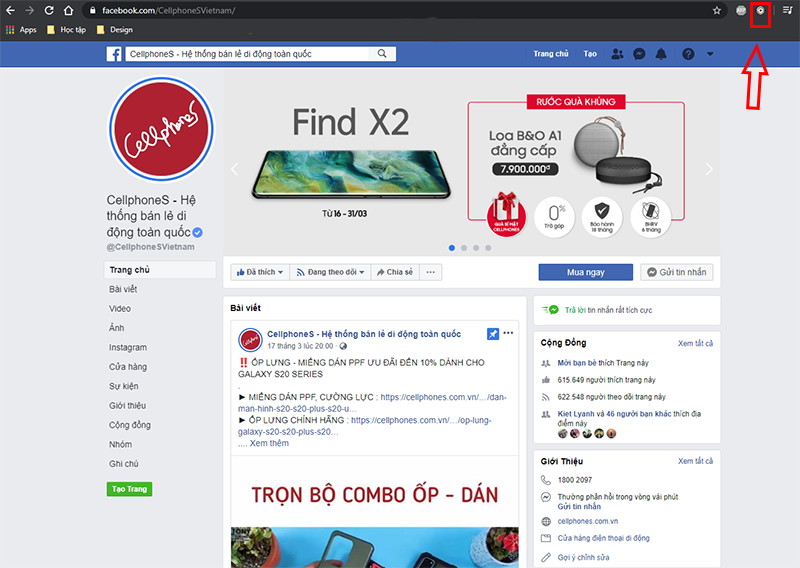This screenshot has height=568, width=800.
Task: Open Đang theo dõi follow dropdown
Action: 331,272
